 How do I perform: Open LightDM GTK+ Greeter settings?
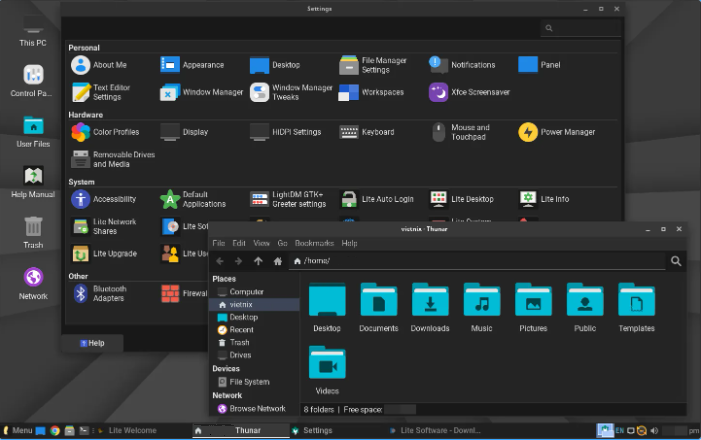click(x=288, y=199)
